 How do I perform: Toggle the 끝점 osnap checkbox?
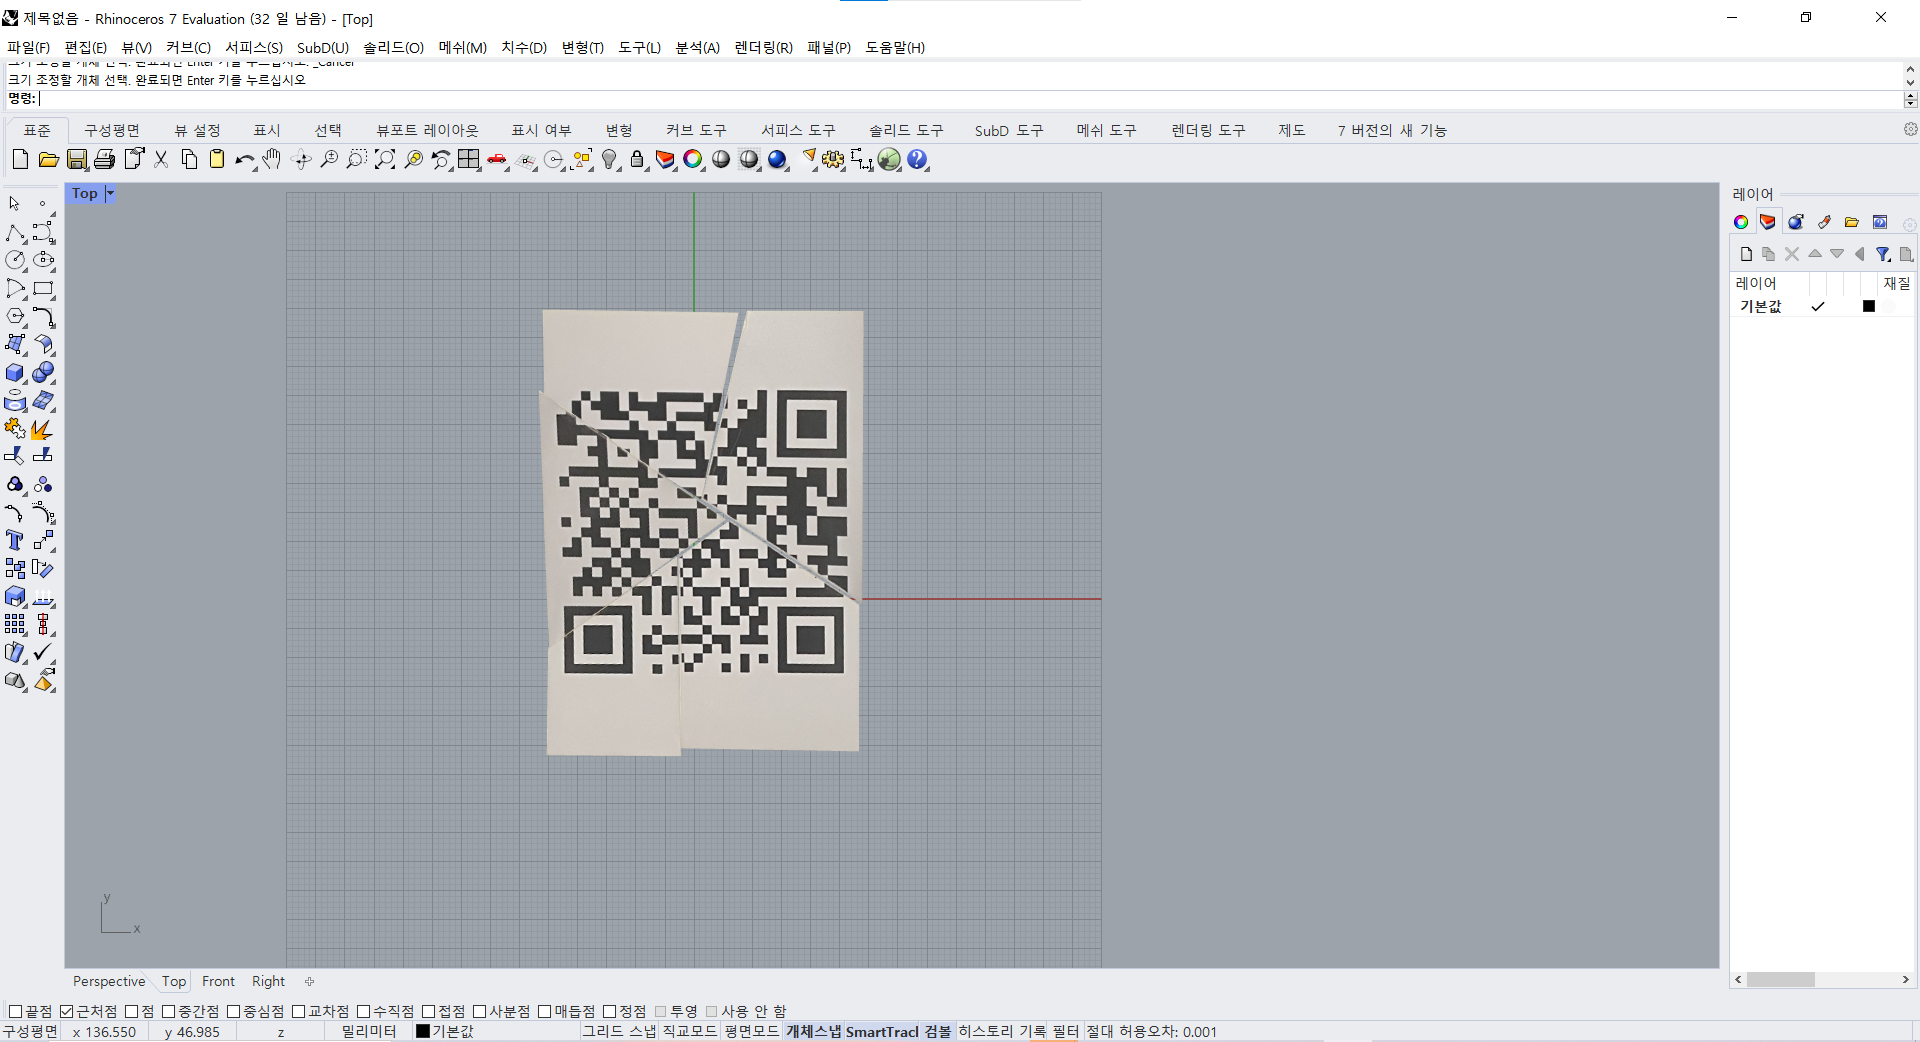pos(15,1011)
